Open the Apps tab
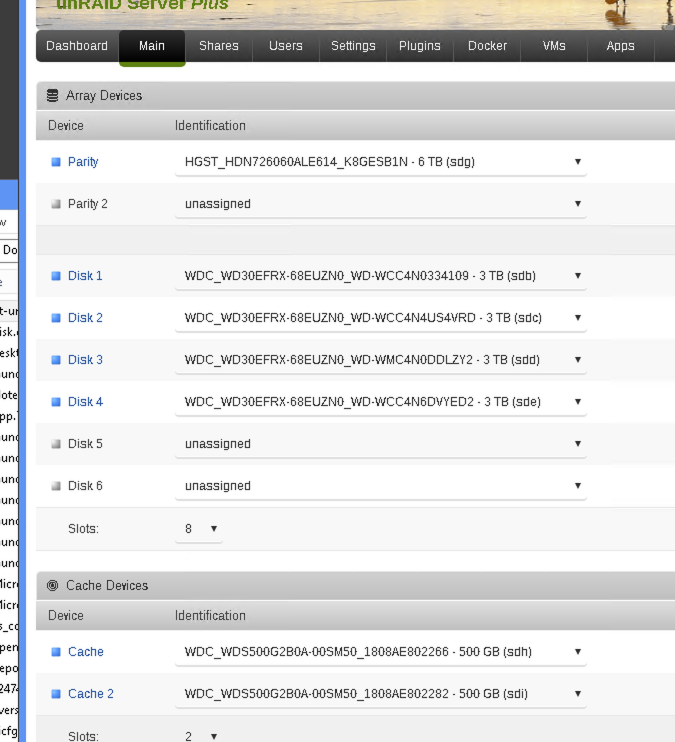Image resolution: width=675 pixels, height=742 pixels. pyautogui.click(x=621, y=46)
